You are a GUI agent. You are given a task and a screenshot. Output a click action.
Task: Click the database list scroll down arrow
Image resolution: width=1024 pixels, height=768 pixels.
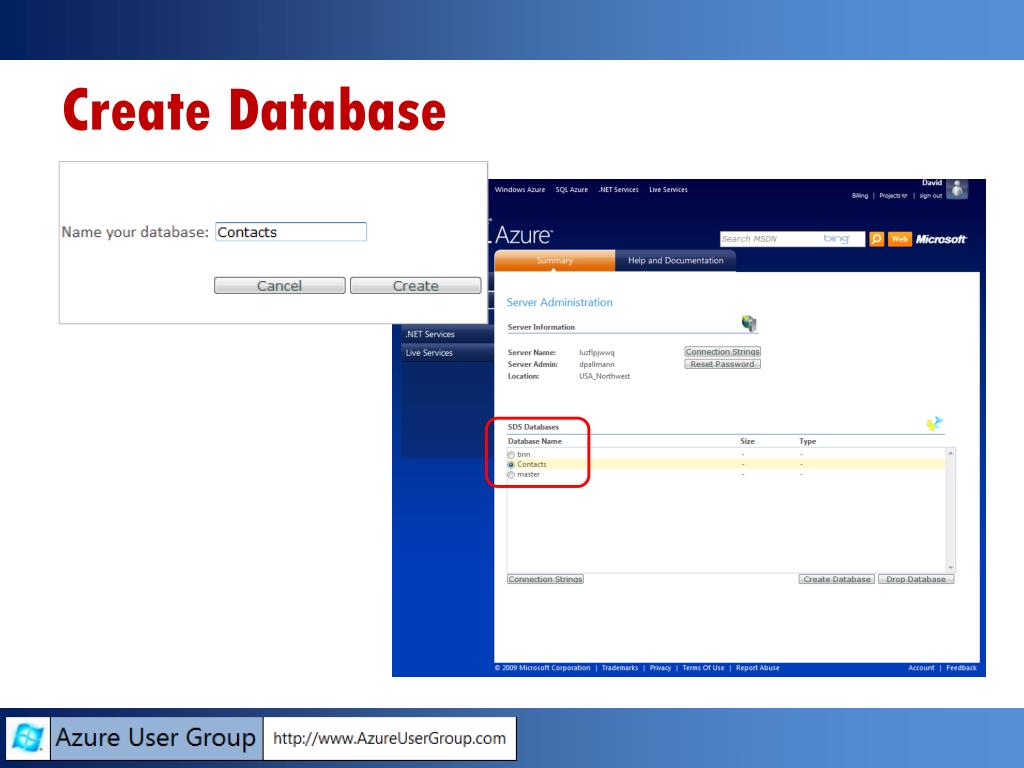coord(951,568)
